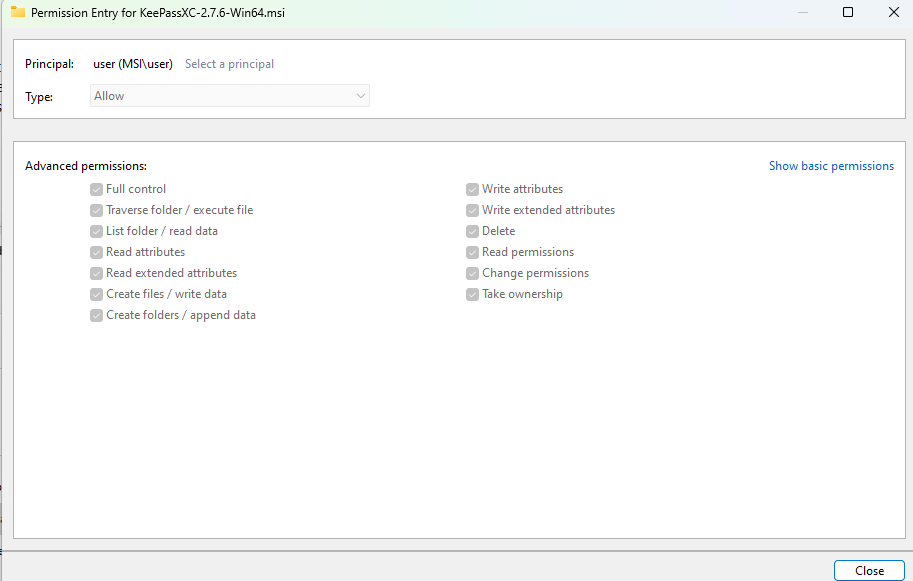Toggle Write extended attributes checkbox
This screenshot has height=581, width=913.
tap(472, 210)
